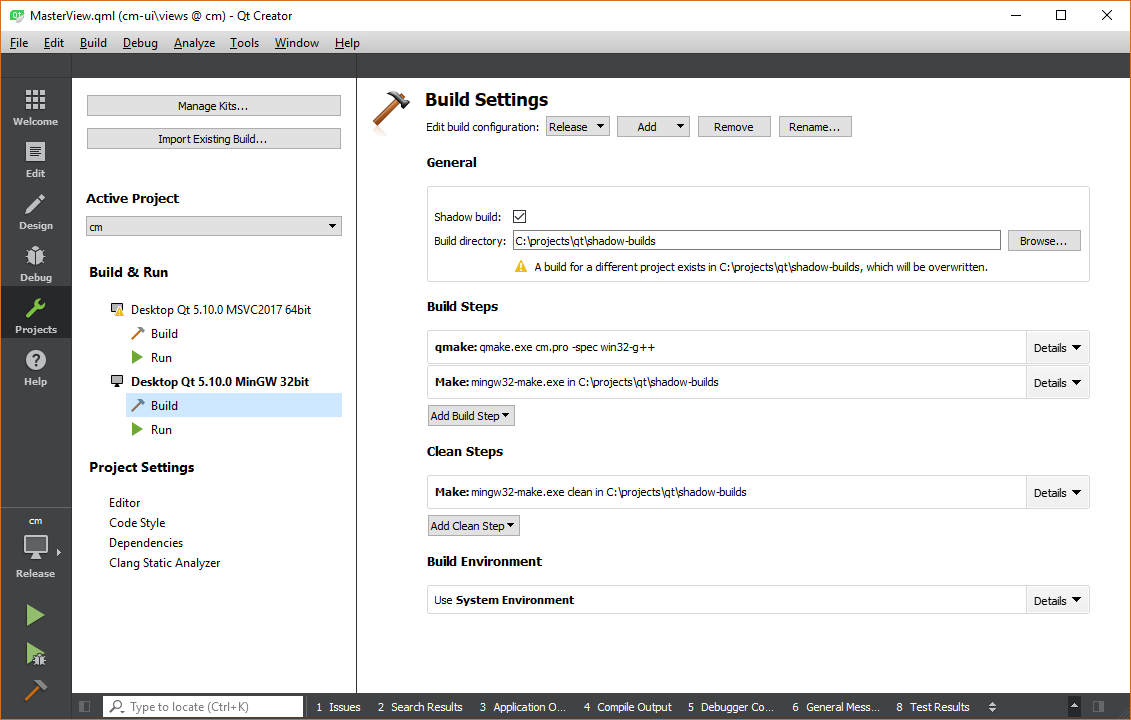Start debugging with Run-Debug icon

(35, 654)
